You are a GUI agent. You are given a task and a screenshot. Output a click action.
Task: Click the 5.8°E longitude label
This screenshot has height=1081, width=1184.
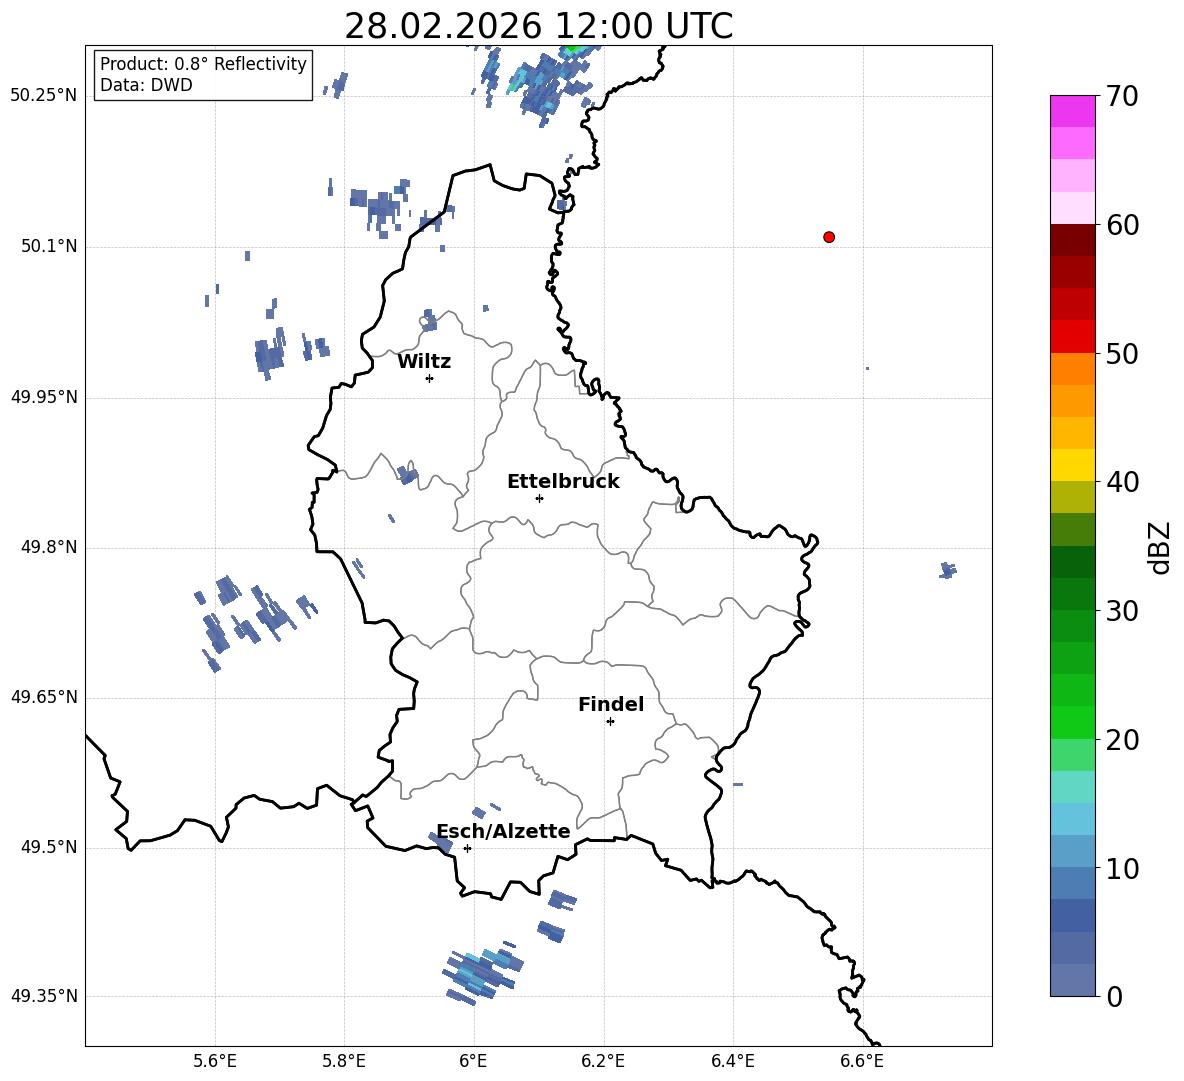tap(344, 1061)
